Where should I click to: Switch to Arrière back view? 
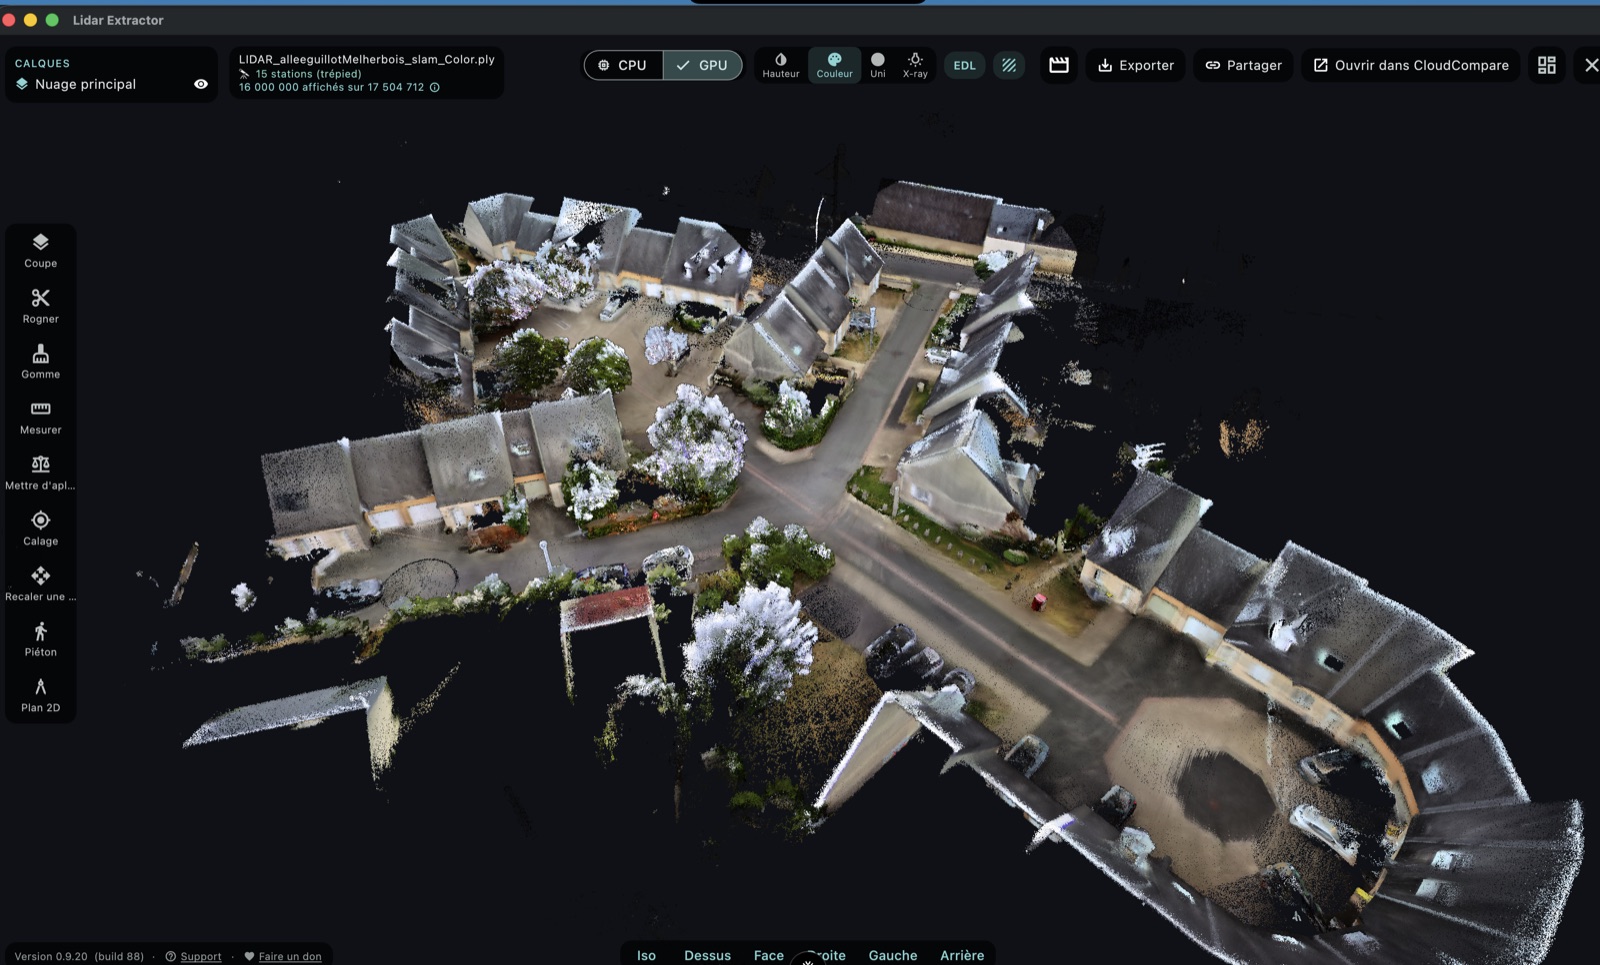962,955
